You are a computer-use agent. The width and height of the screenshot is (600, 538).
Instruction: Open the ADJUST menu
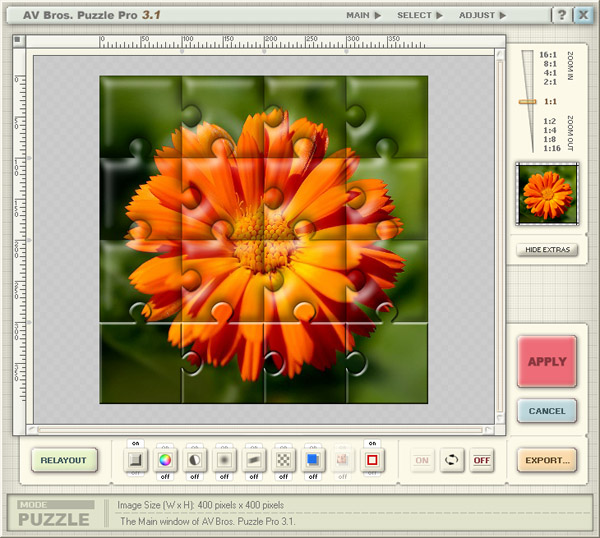pos(482,15)
